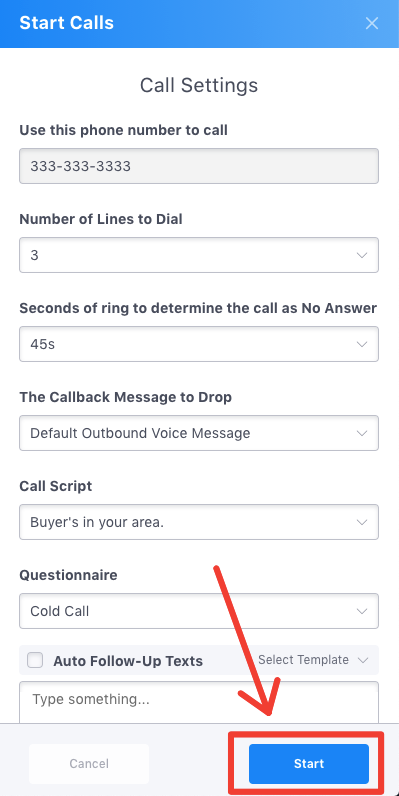Click the chevron arrow in the Call Script field
The height and width of the screenshot is (796, 399).
tap(362, 522)
